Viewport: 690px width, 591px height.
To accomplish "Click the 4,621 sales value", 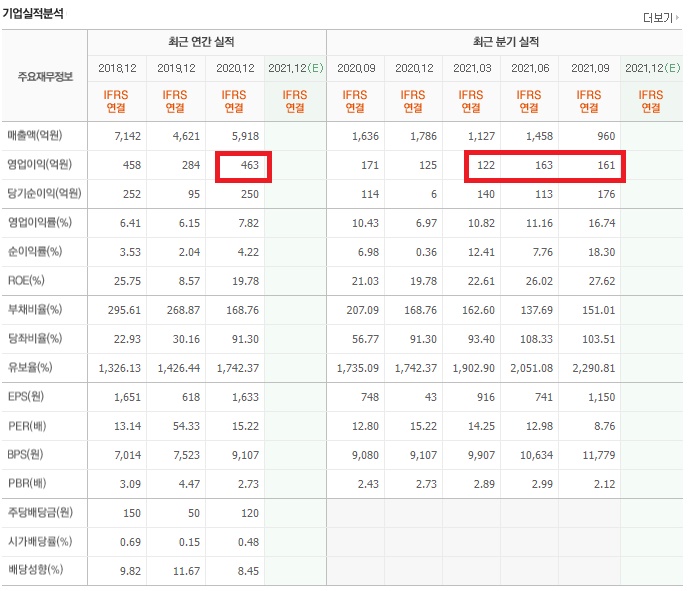I will [186, 136].
